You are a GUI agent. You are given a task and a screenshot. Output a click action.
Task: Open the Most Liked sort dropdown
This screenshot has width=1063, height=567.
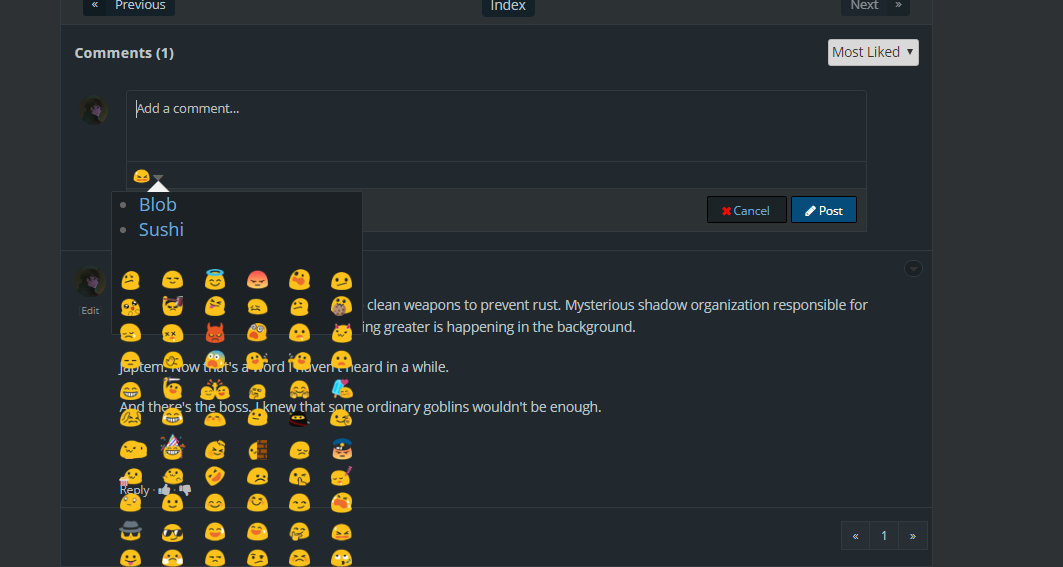tap(873, 52)
